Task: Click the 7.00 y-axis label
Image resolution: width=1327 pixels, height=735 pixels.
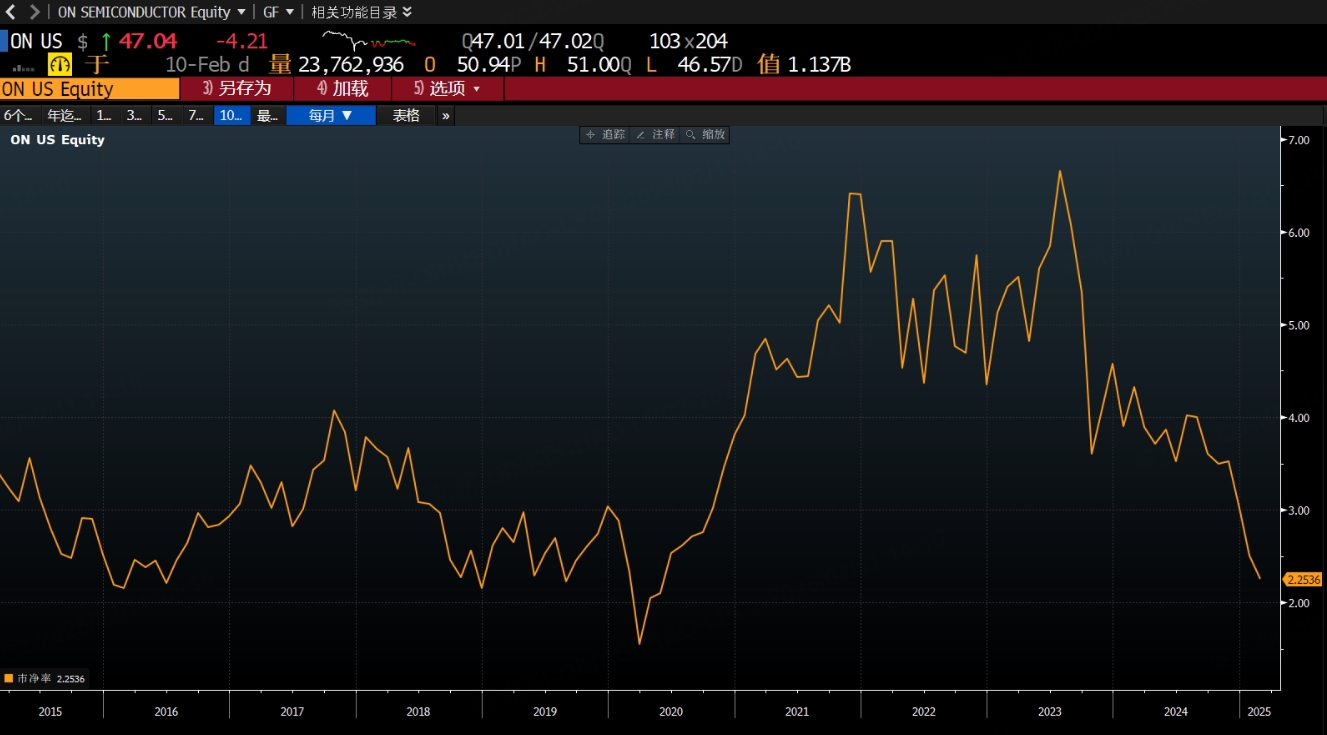Action: point(1298,140)
